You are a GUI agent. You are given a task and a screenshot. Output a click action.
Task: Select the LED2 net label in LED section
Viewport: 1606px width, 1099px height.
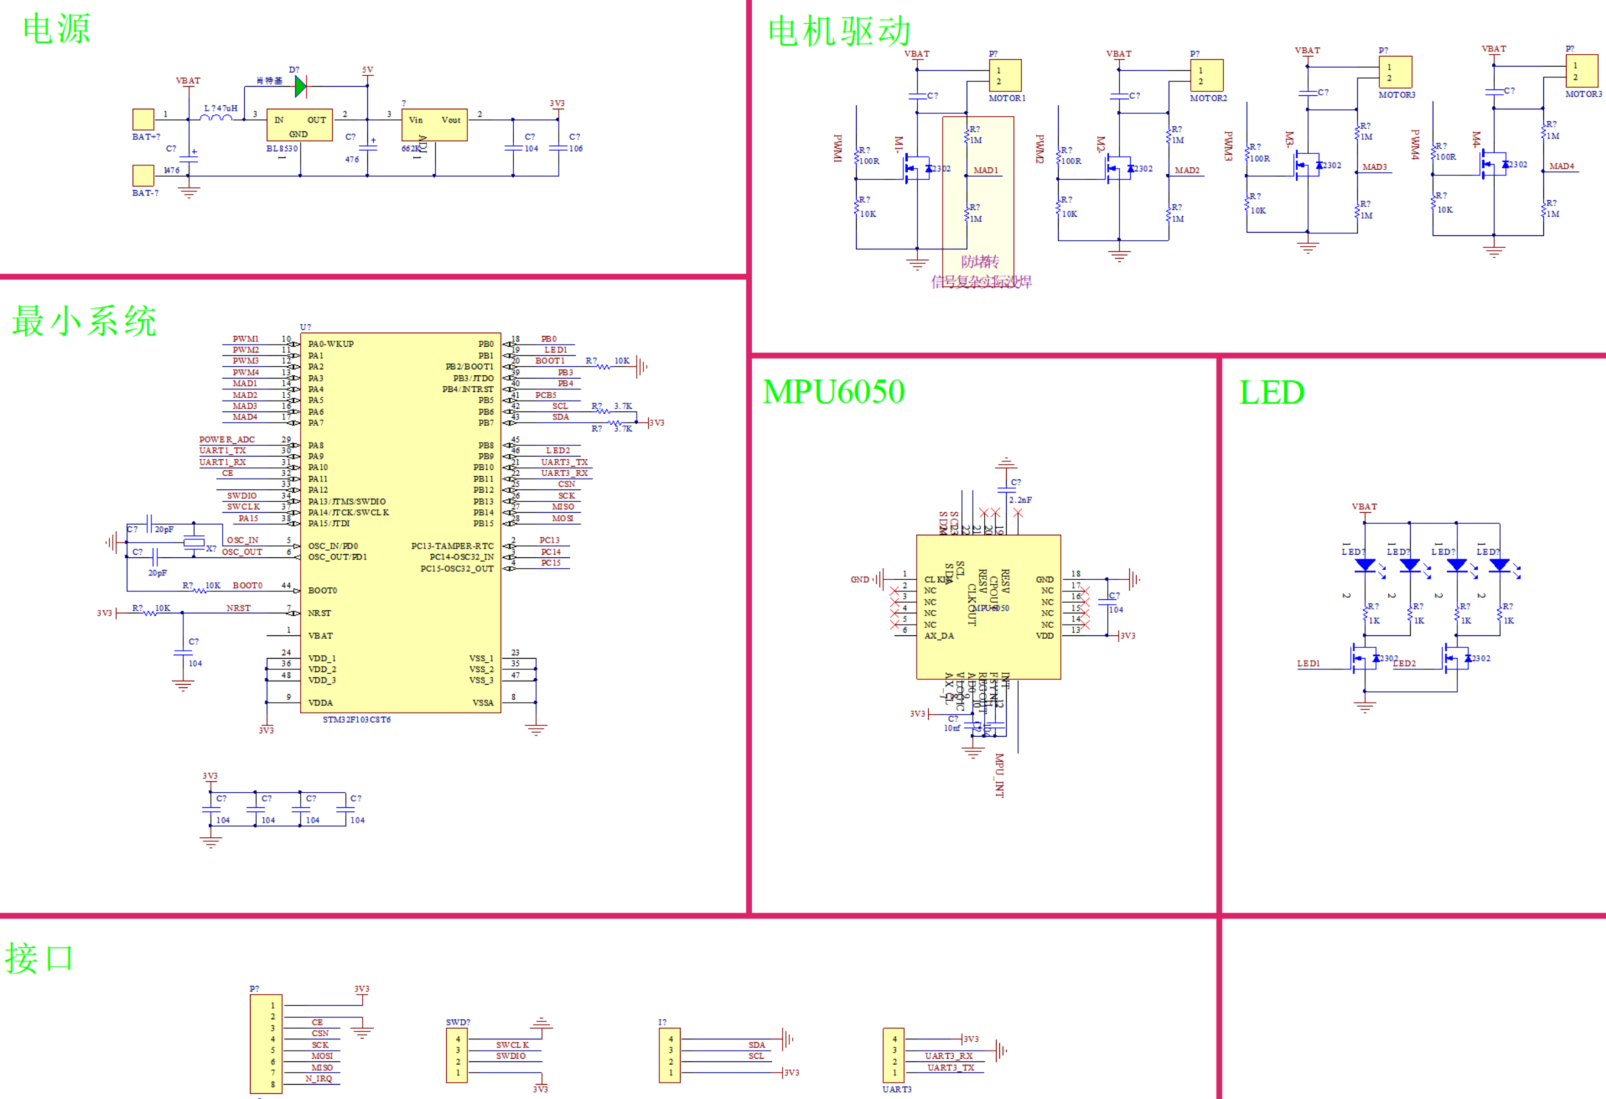point(1404,664)
